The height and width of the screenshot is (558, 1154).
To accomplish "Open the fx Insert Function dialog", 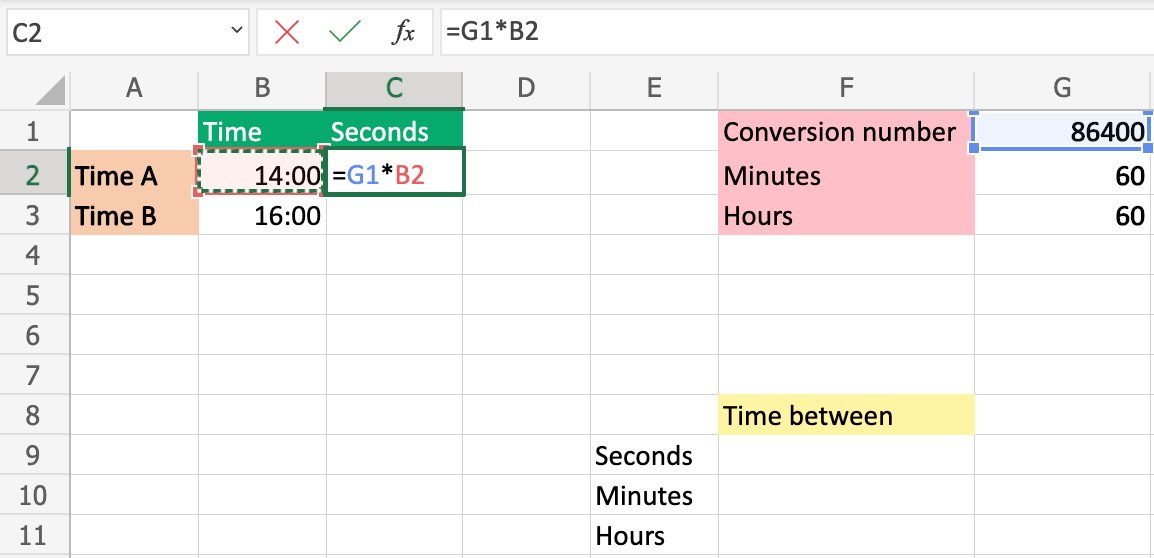I will 403,33.
